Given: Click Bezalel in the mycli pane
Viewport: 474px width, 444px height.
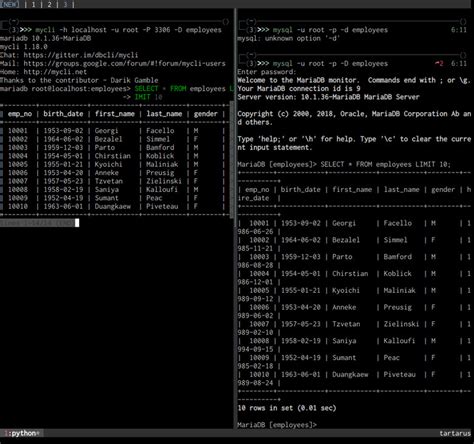Looking at the screenshot, I should coord(108,139).
